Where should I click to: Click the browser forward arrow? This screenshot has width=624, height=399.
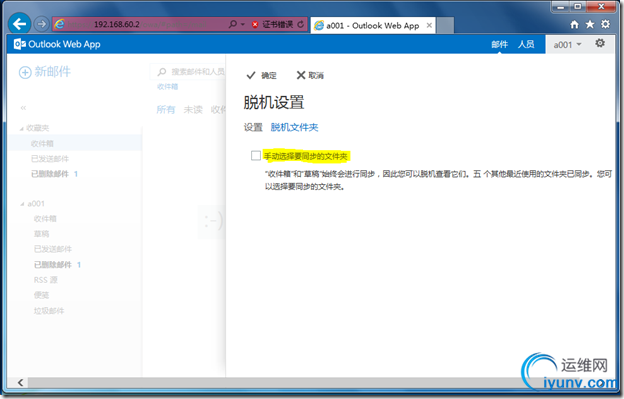click(x=41, y=24)
